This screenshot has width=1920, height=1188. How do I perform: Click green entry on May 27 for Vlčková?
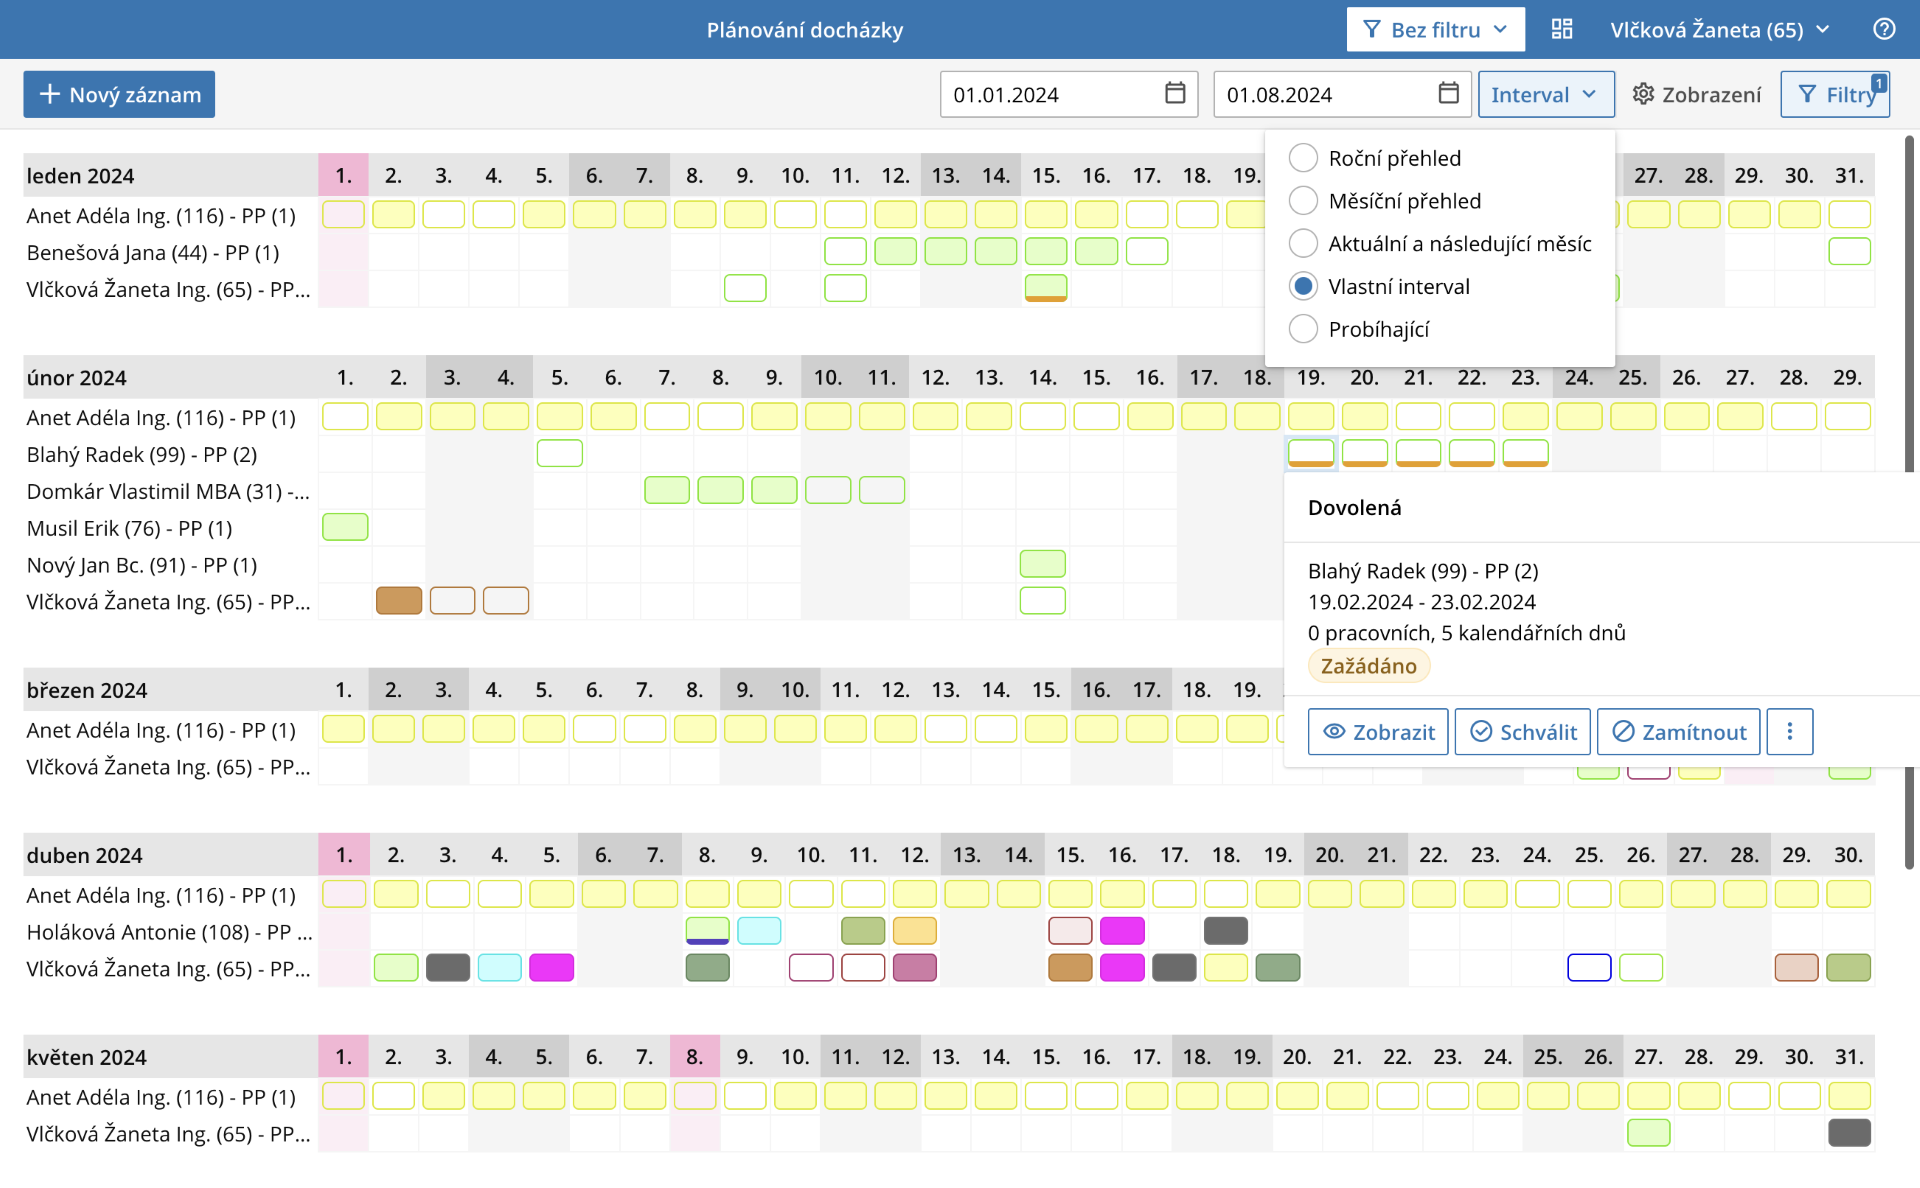(x=1649, y=1133)
